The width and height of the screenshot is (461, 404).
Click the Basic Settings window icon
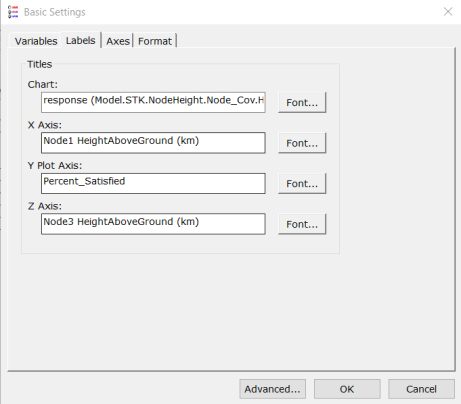tap(13, 12)
